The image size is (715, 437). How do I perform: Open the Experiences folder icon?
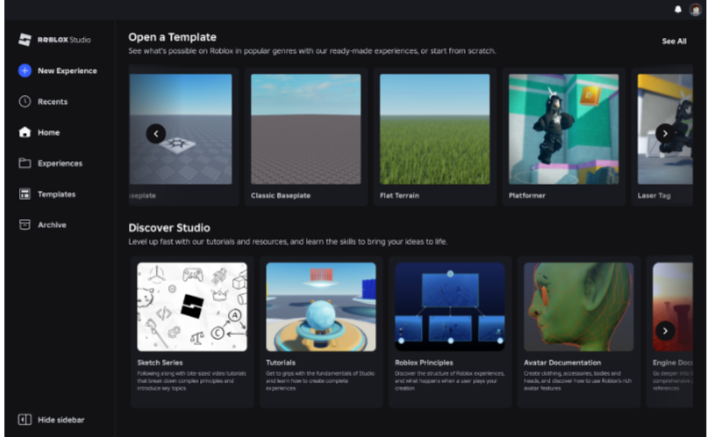point(25,163)
